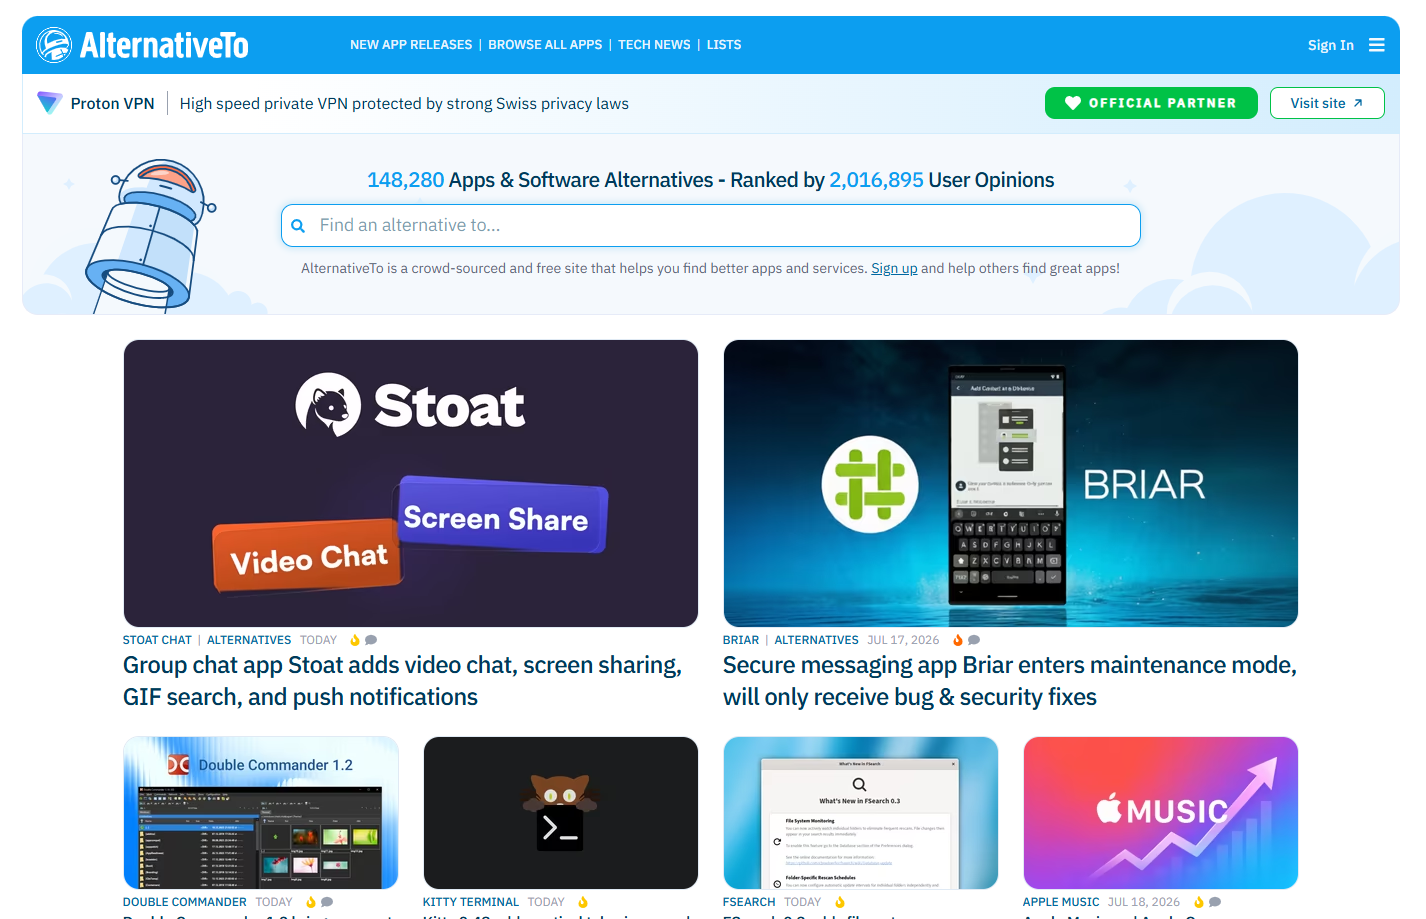The width and height of the screenshot is (1426, 919).
Task: Open comments icon for the Briar article
Action: pos(974,640)
